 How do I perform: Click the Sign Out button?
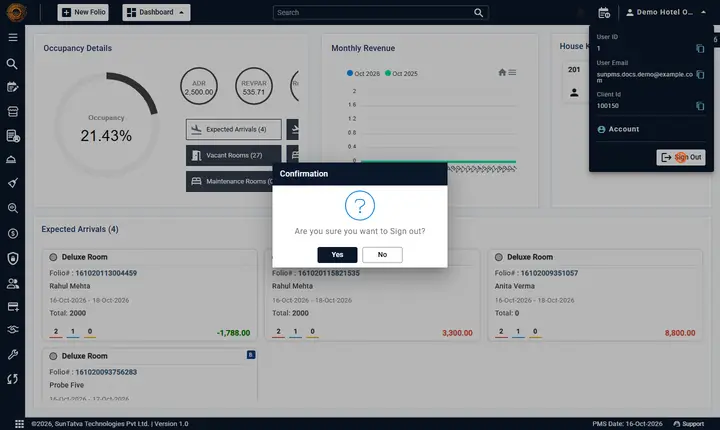pos(681,157)
